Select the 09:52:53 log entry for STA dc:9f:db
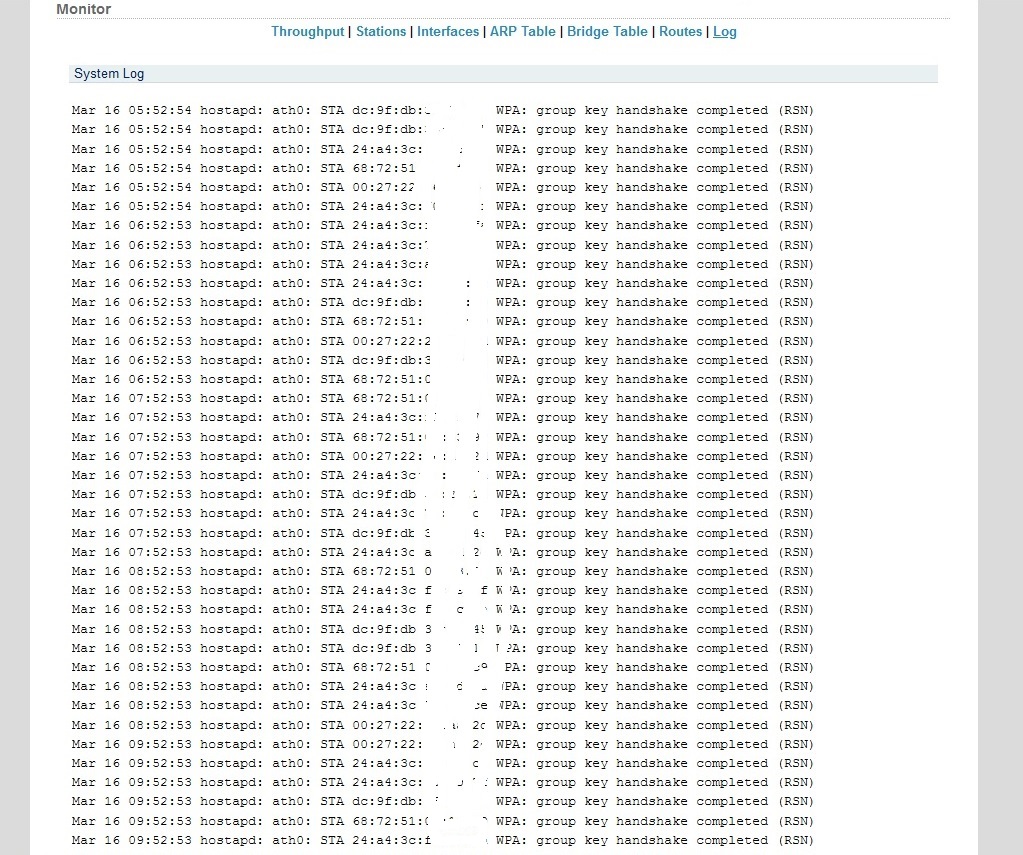This screenshot has height=855, width=1023. [442, 801]
